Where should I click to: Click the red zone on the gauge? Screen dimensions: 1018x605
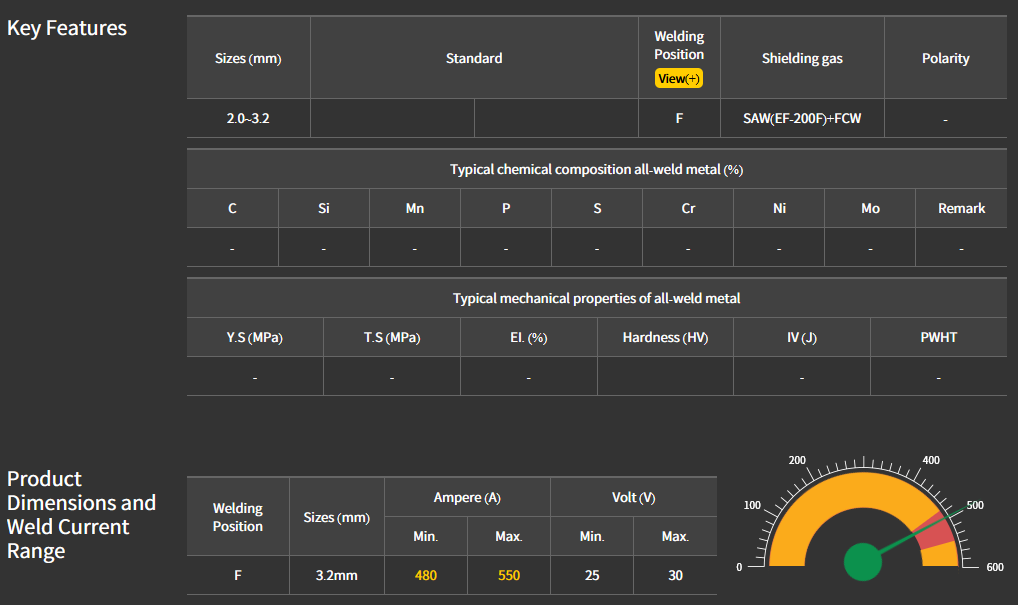tap(936, 530)
